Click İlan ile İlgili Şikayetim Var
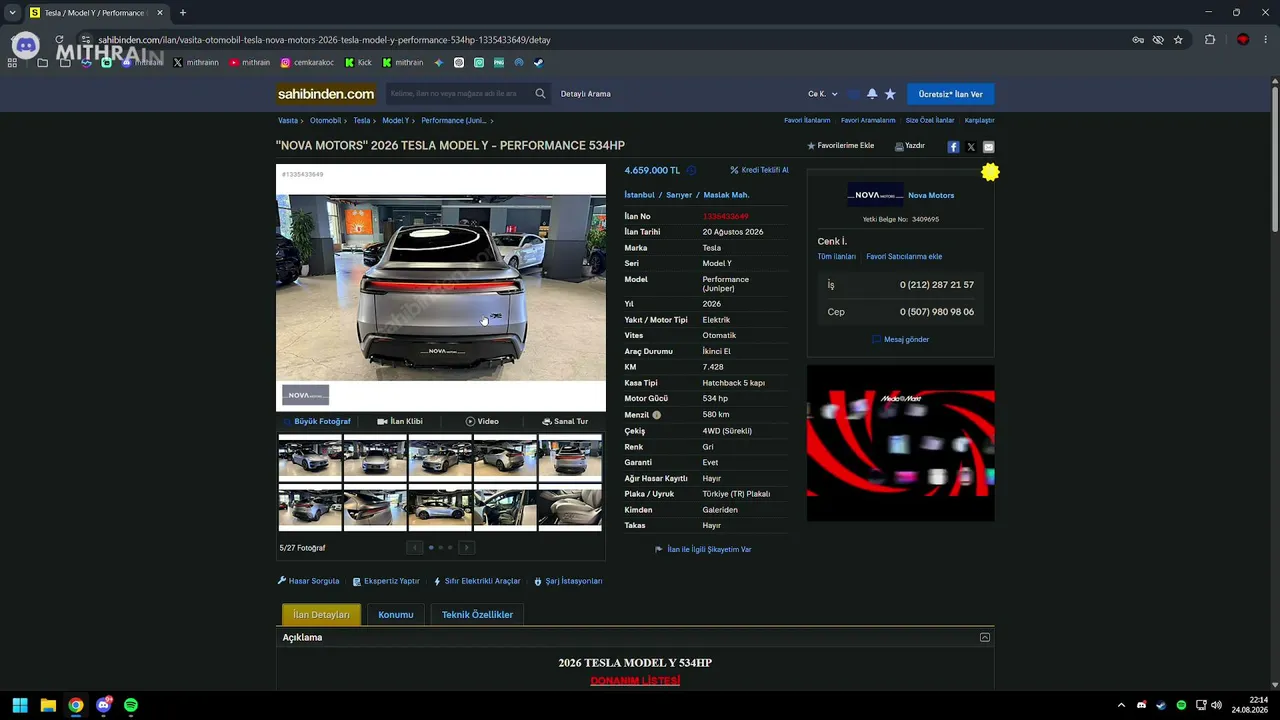The height and width of the screenshot is (720, 1280). pos(703,549)
